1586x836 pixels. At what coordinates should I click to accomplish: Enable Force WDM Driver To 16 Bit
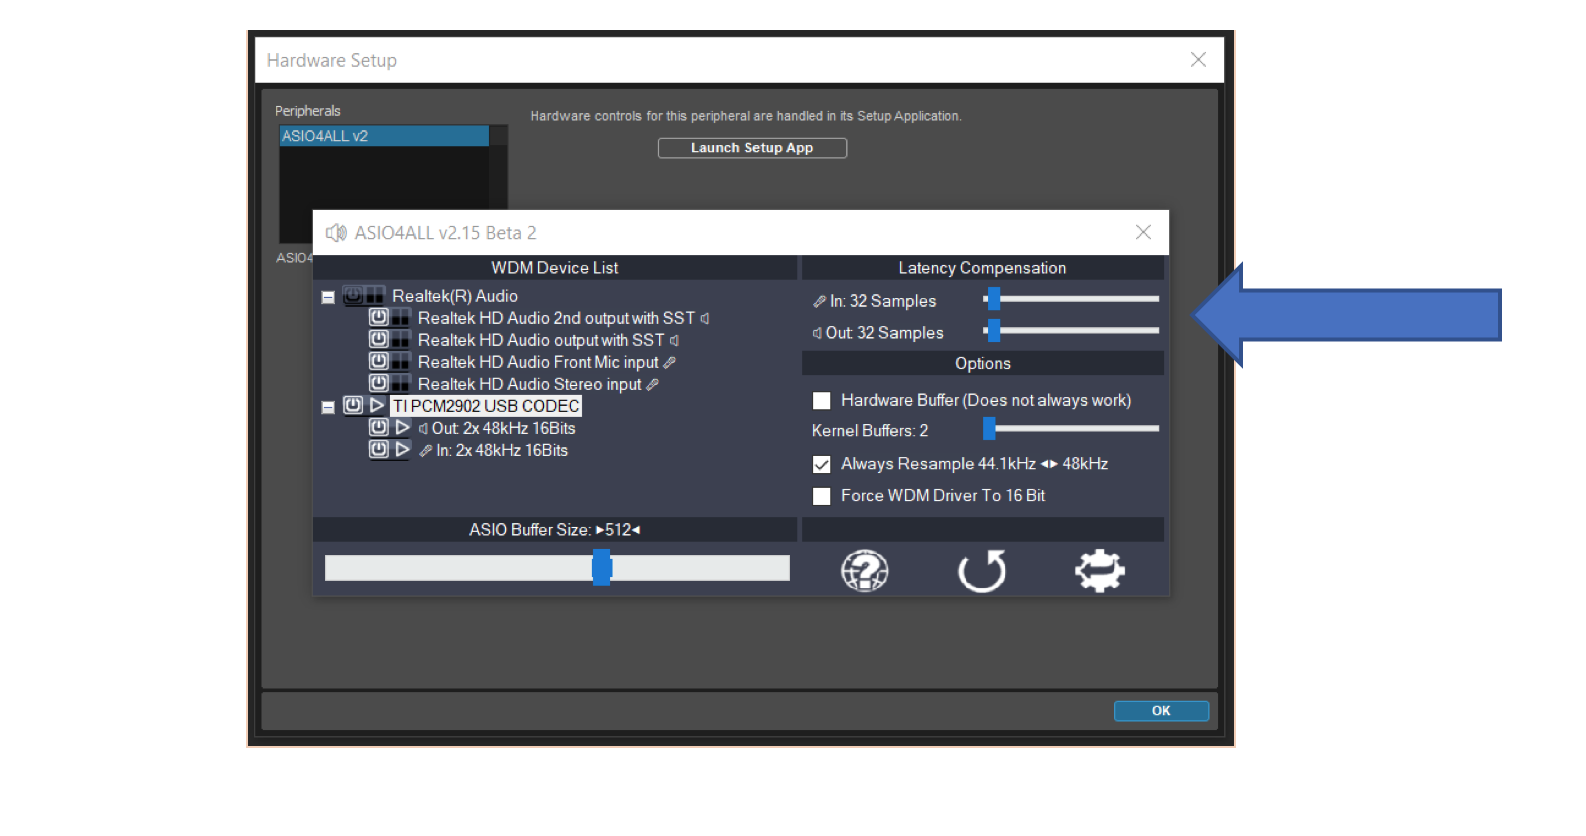[x=822, y=496]
